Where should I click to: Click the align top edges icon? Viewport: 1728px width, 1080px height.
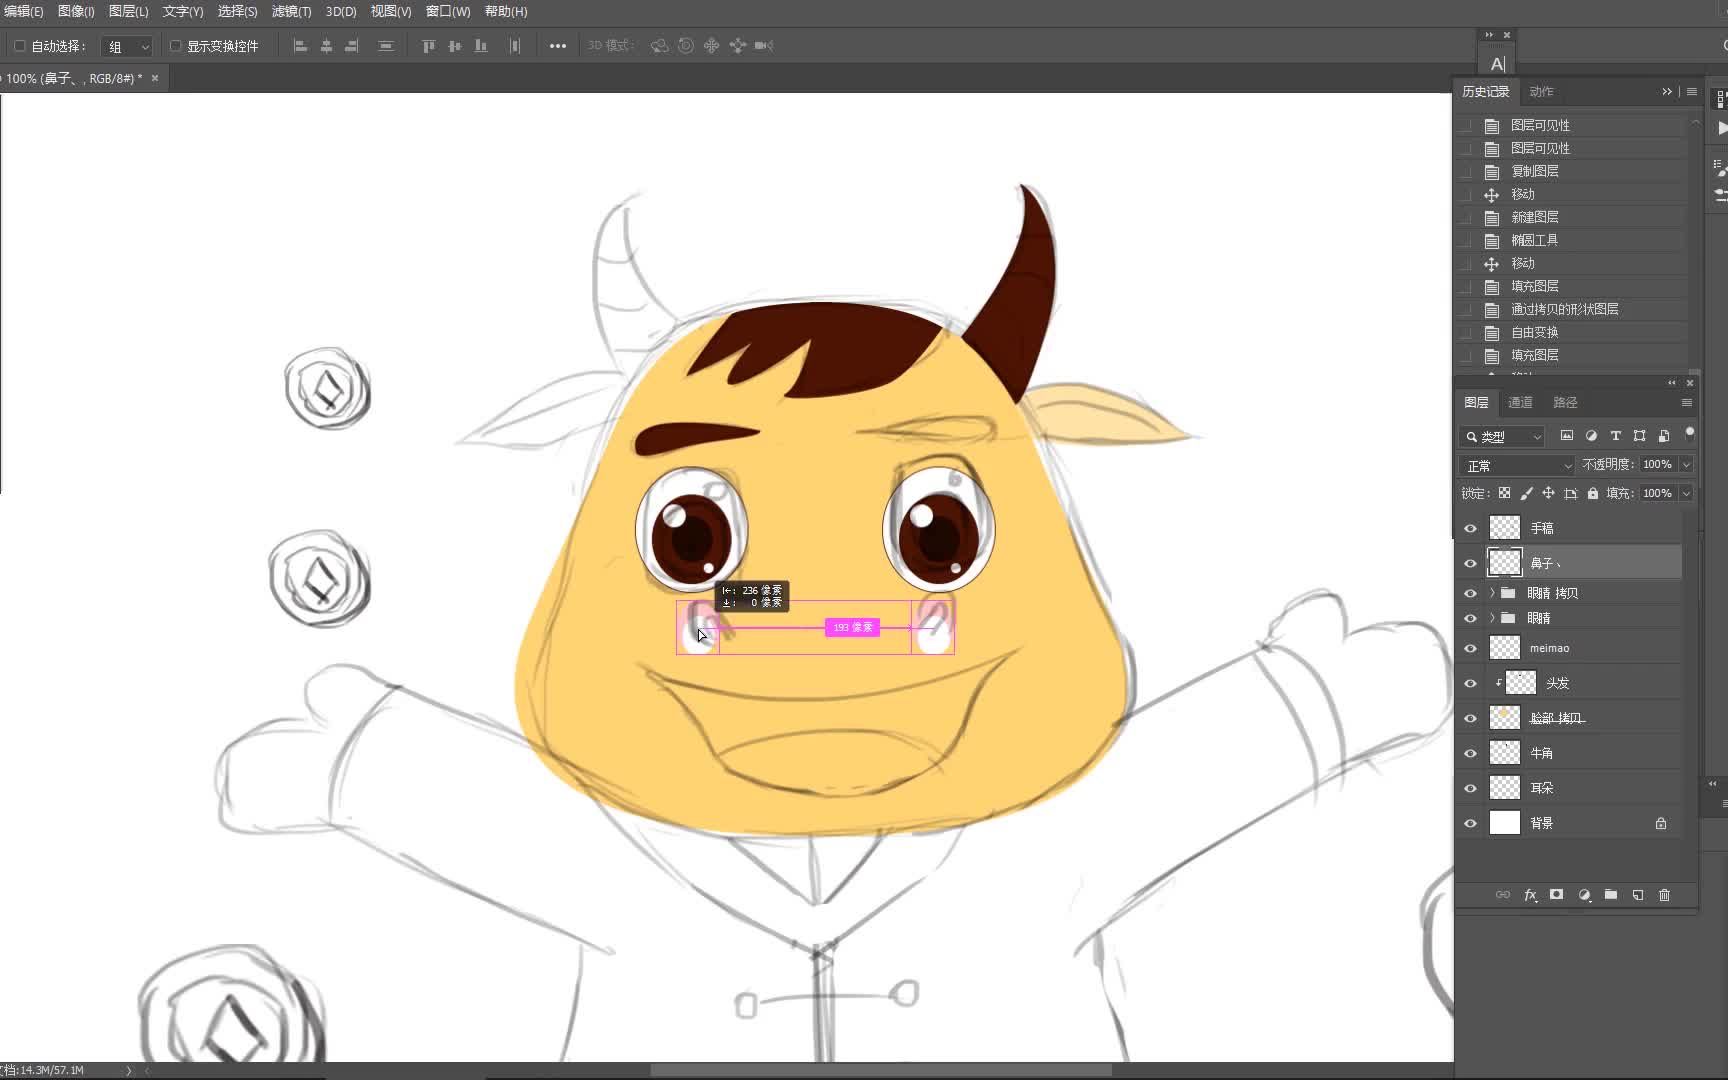click(429, 46)
